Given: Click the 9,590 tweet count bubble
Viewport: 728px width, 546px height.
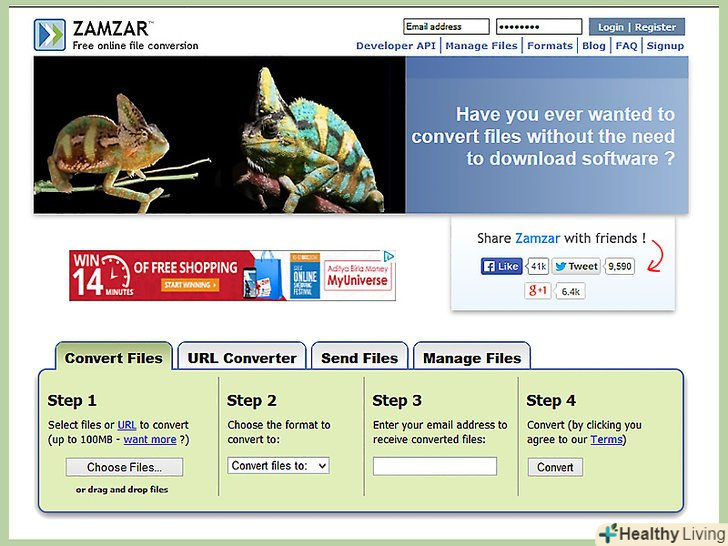Looking at the screenshot, I should click(620, 266).
